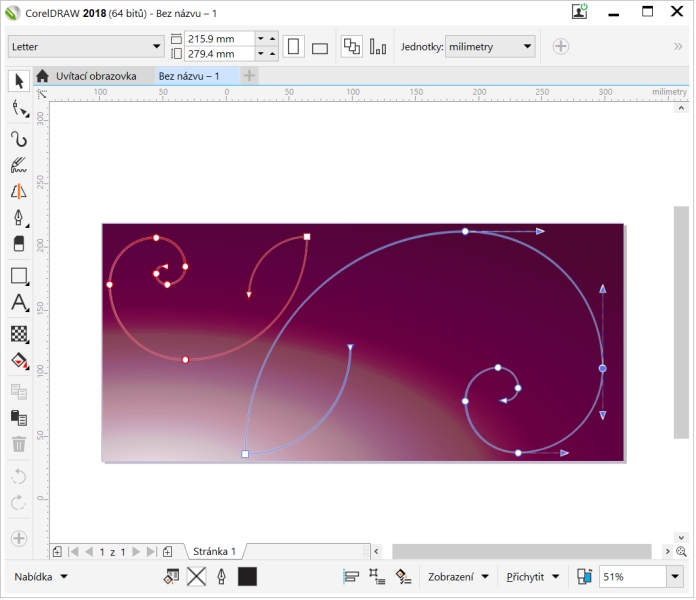Select the Eraser tool
Viewport: 696px width, 600px height.
point(18,244)
